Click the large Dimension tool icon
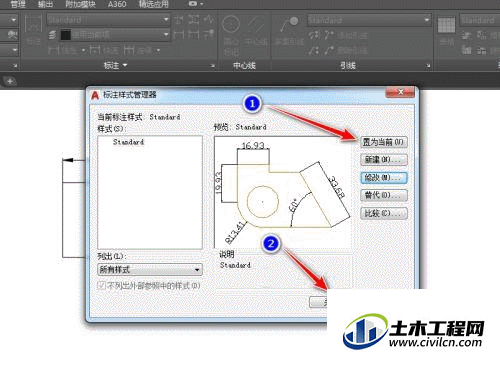 point(34,24)
